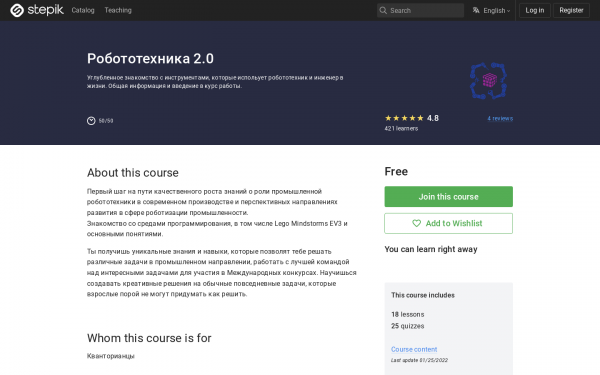This screenshot has width=600, height=375.
Task: Click the This course includes heading
Action: tap(423, 295)
